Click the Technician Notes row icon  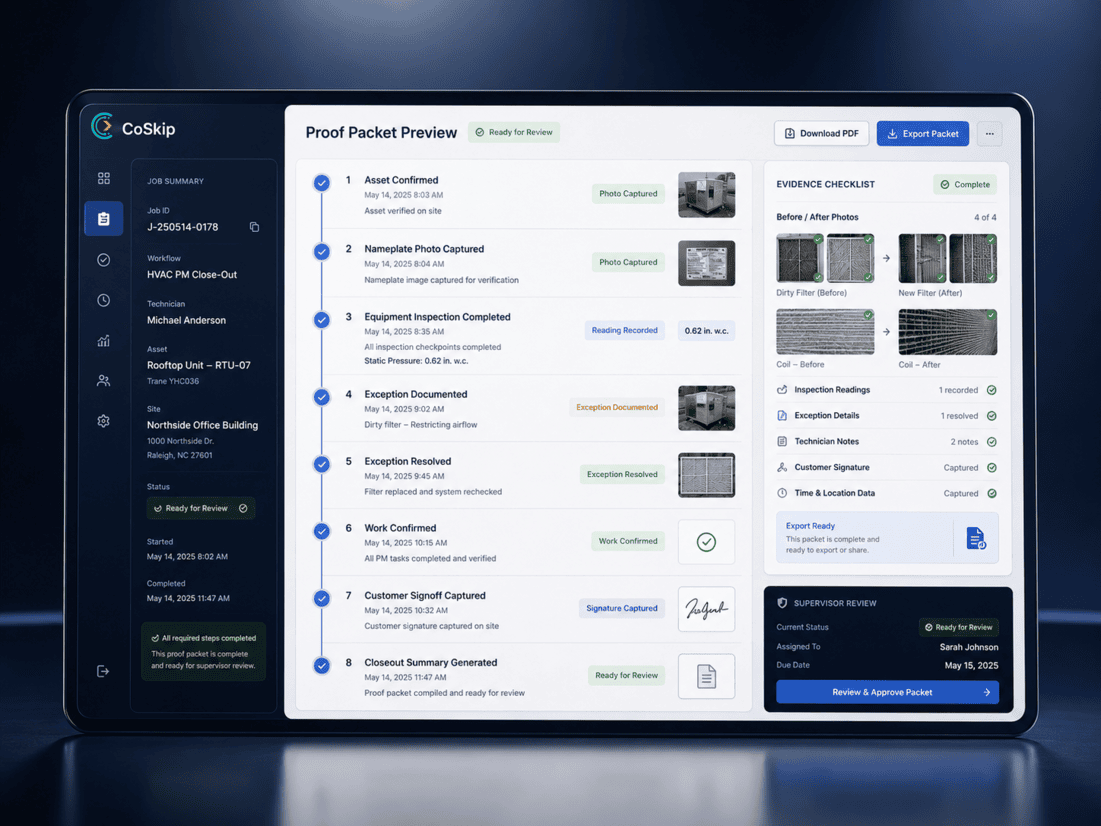782,442
